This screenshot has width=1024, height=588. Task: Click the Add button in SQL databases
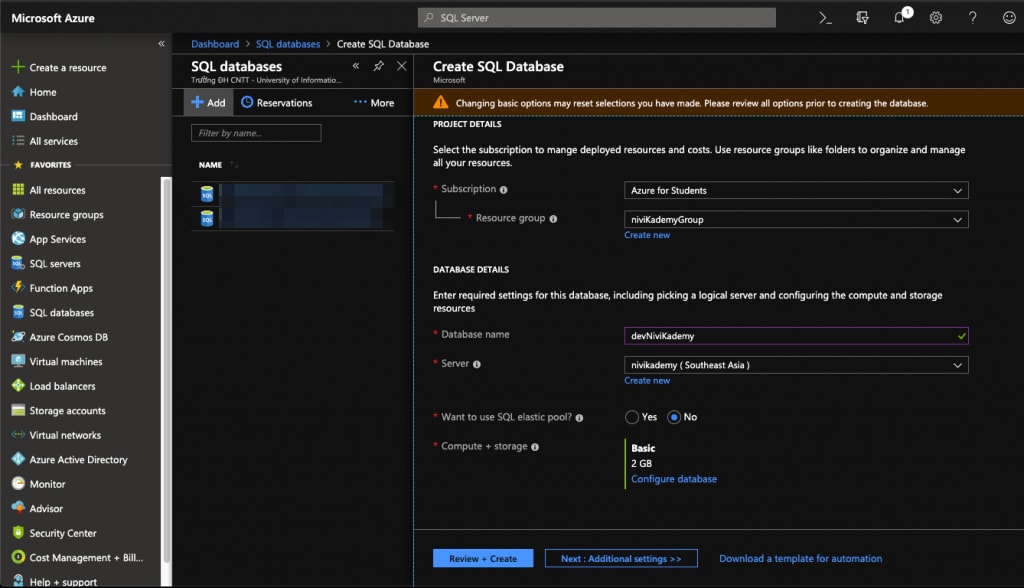pos(208,103)
